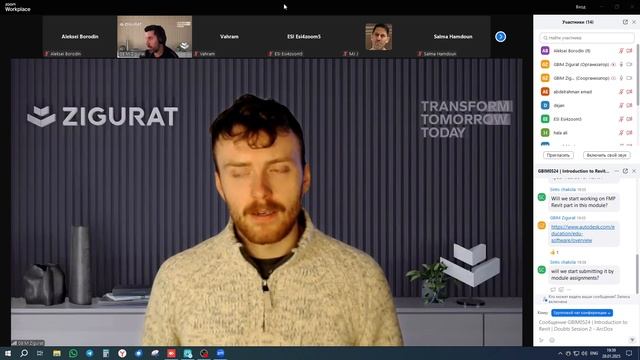Screen dimensions: 640x360
Task: Pop out the chat panel
Action: pyautogui.click(x=625, y=171)
